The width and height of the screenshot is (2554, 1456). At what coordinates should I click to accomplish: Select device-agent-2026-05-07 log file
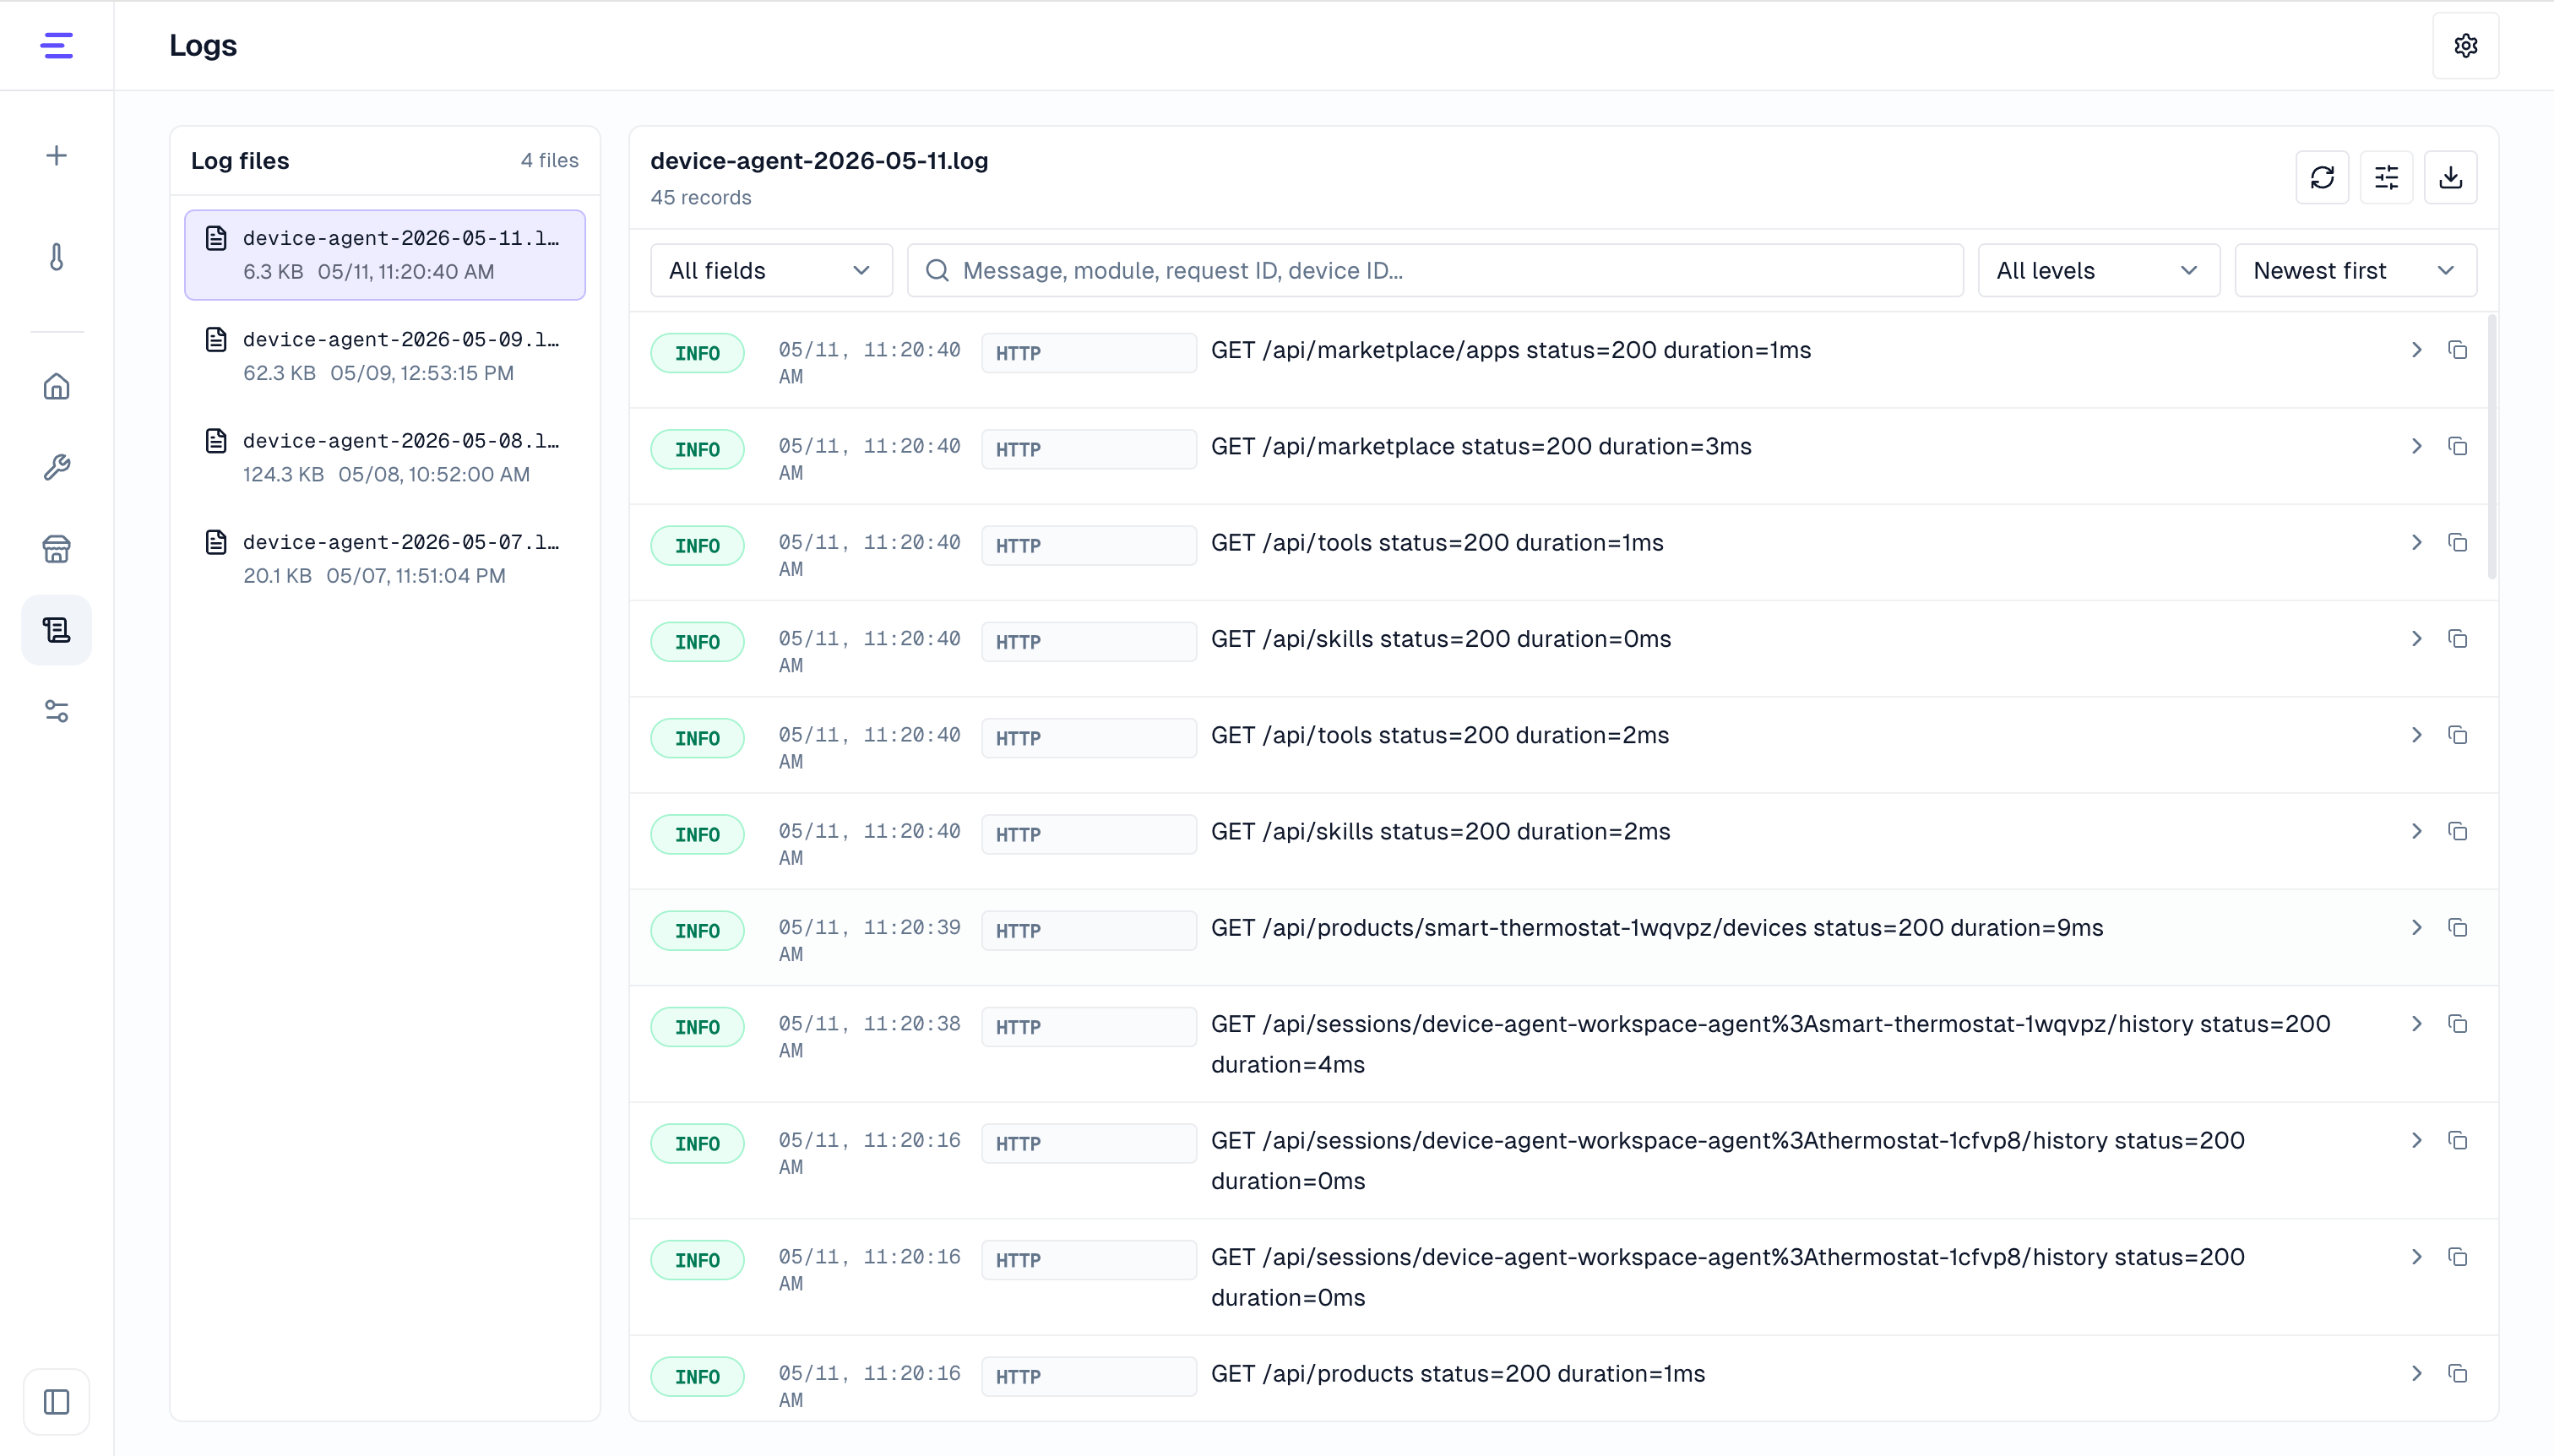(385, 559)
